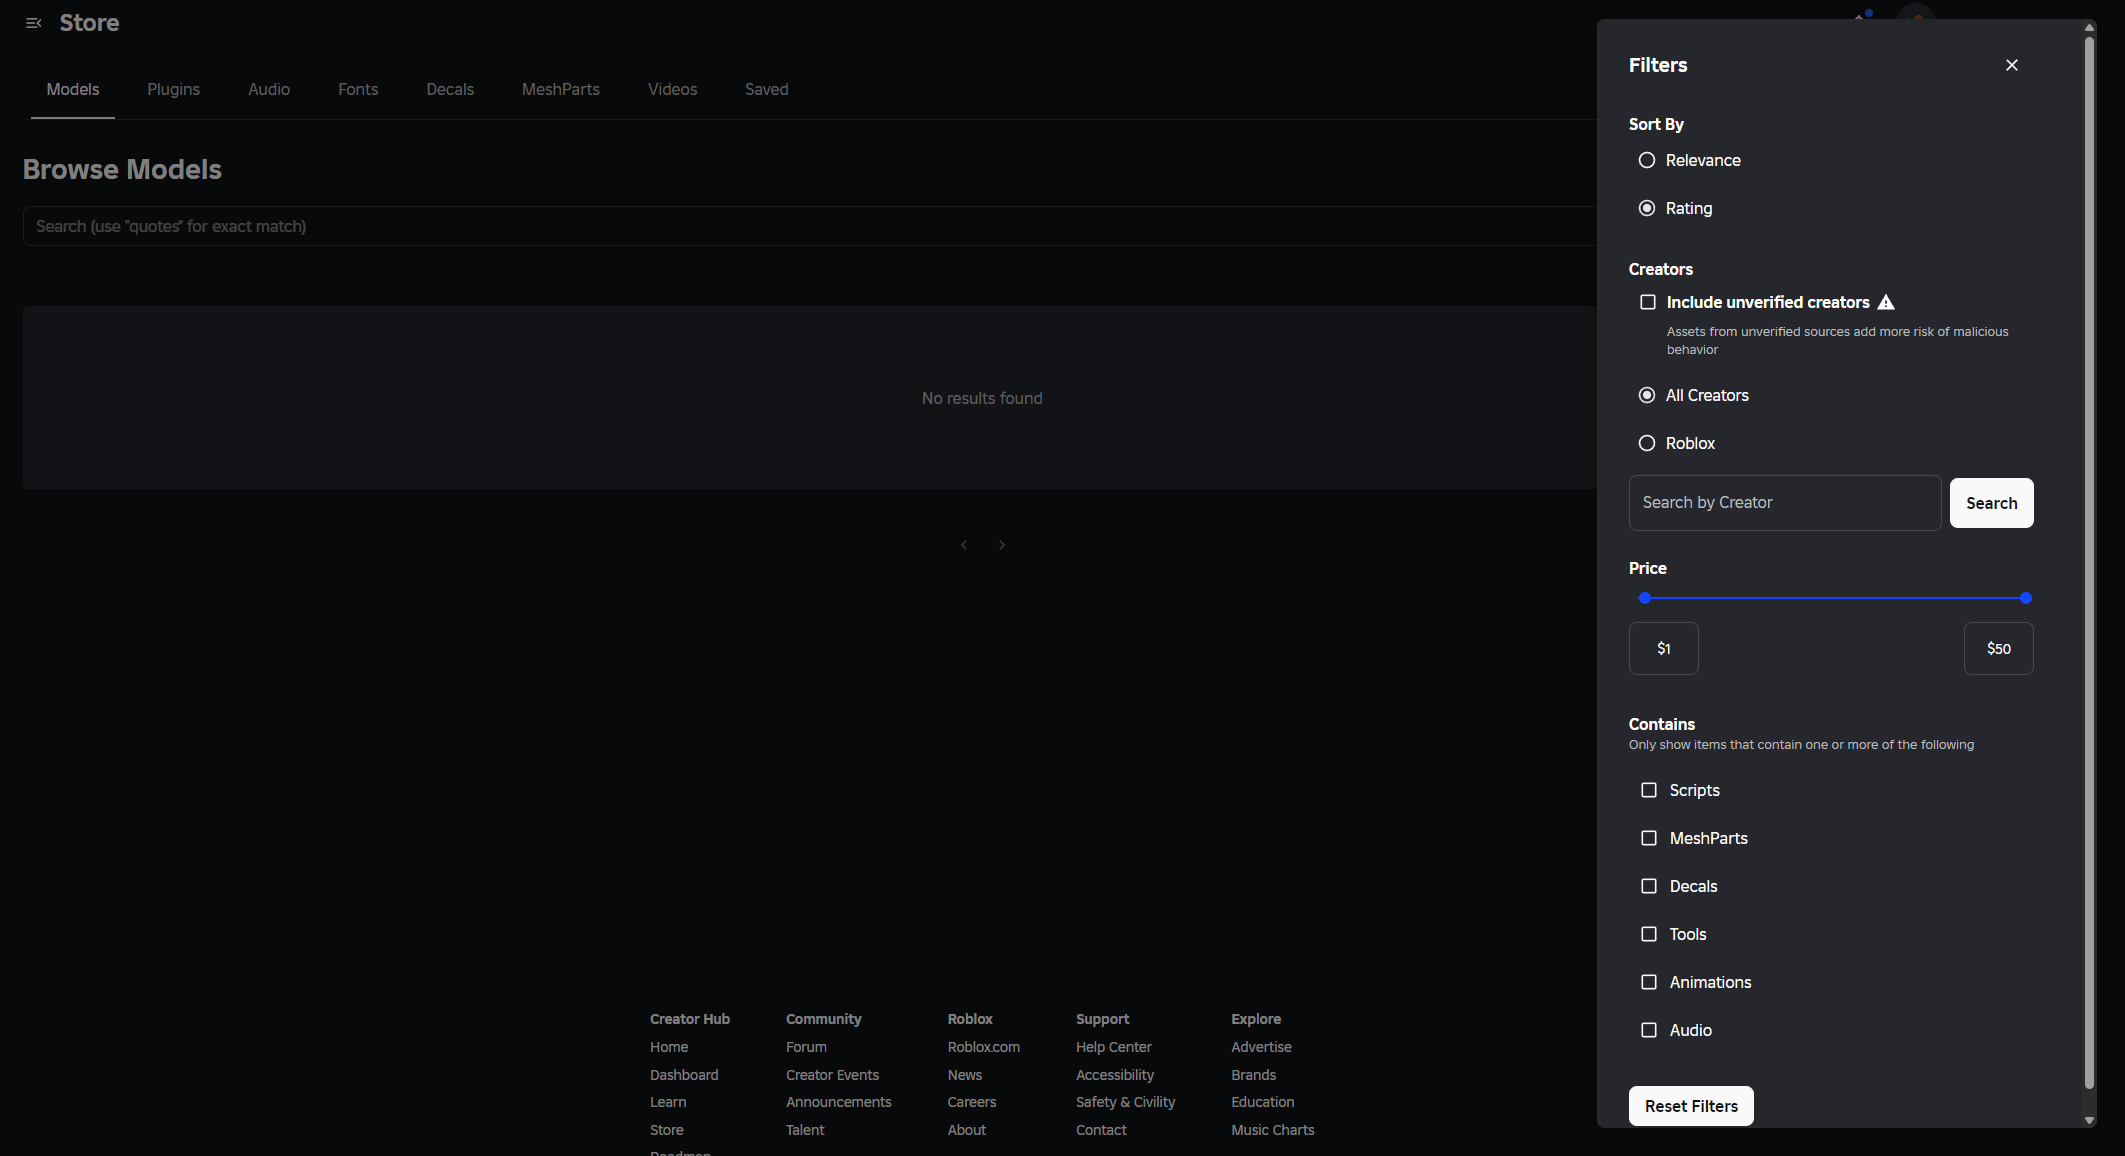The height and width of the screenshot is (1156, 2125).
Task: Switch to the Decals tab
Action: [450, 89]
